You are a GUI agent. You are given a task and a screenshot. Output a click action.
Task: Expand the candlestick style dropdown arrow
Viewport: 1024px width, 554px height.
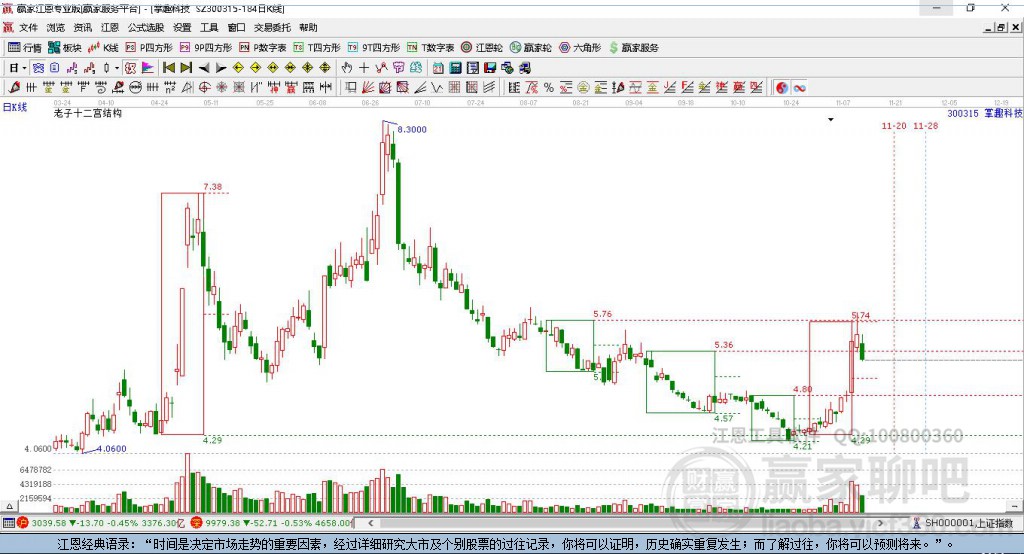coord(117,68)
